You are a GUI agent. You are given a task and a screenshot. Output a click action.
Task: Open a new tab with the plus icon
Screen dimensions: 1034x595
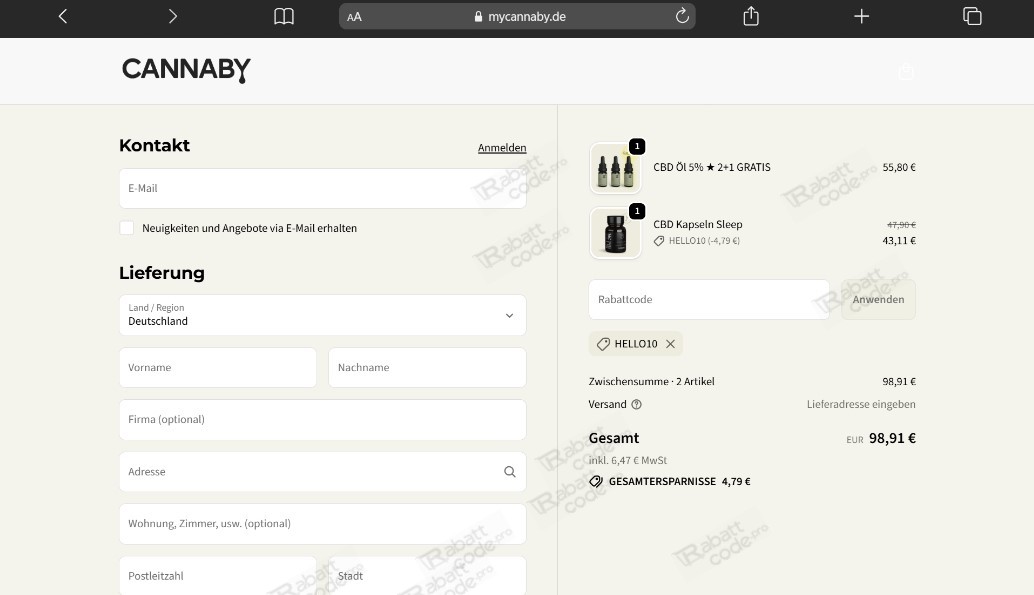click(x=861, y=16)
